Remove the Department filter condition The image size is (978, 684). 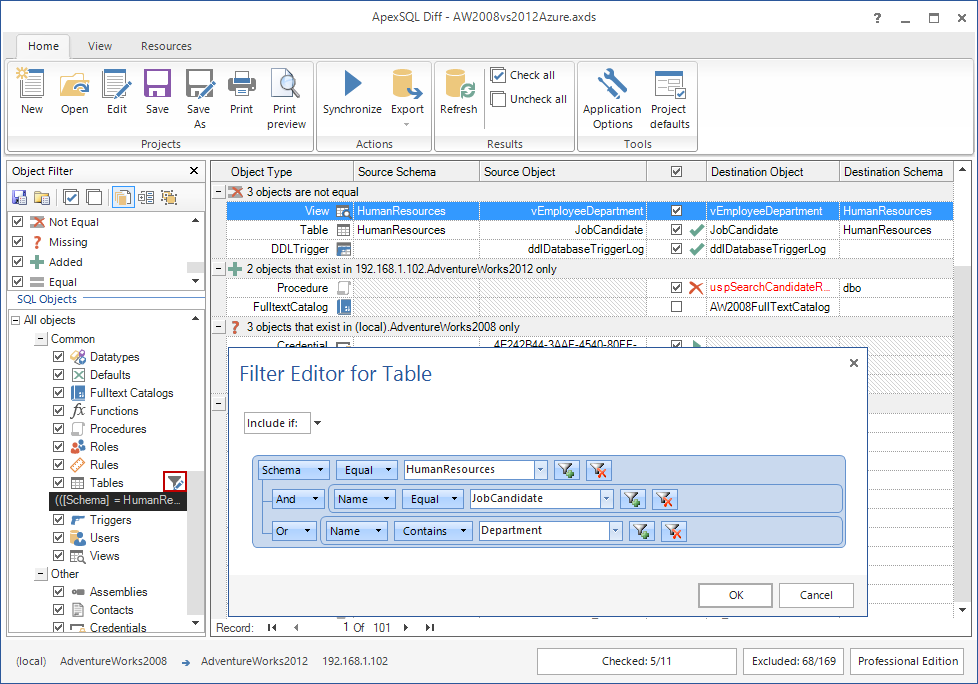pos(674,531)
